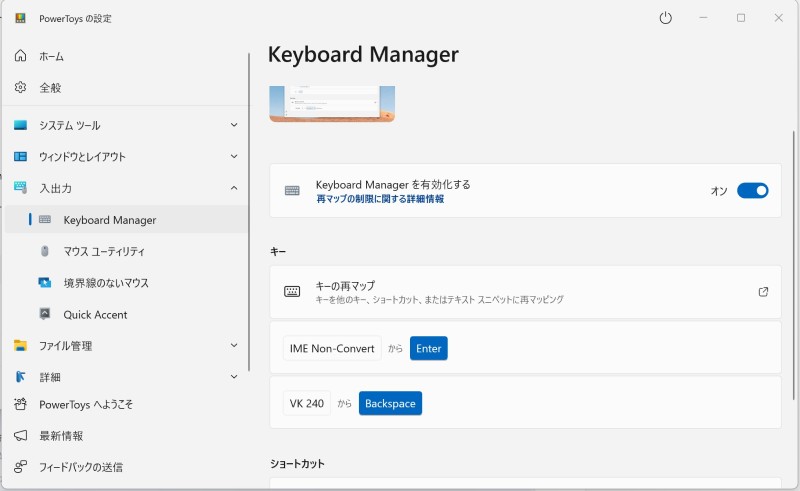Open 最新情報 page
Image resolution: width=800 pixels, height=491 pixels.
coord(126,436)
